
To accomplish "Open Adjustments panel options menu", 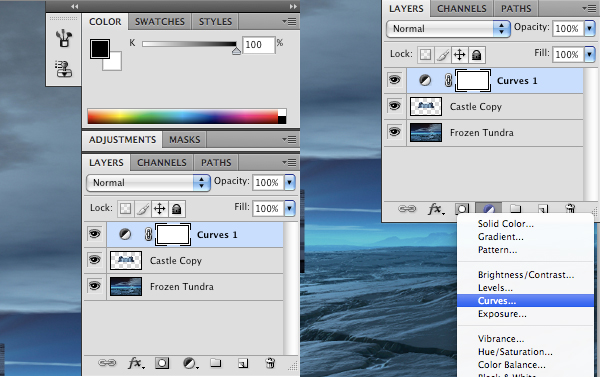I will click(289, 139).
